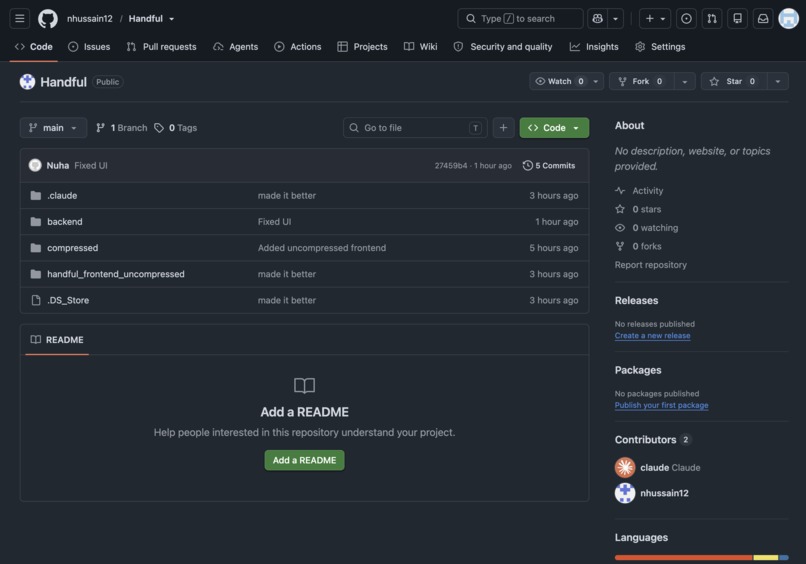806x564 pixels.
Task: Open commit hash 27459b4
Action: coord(451,166)
